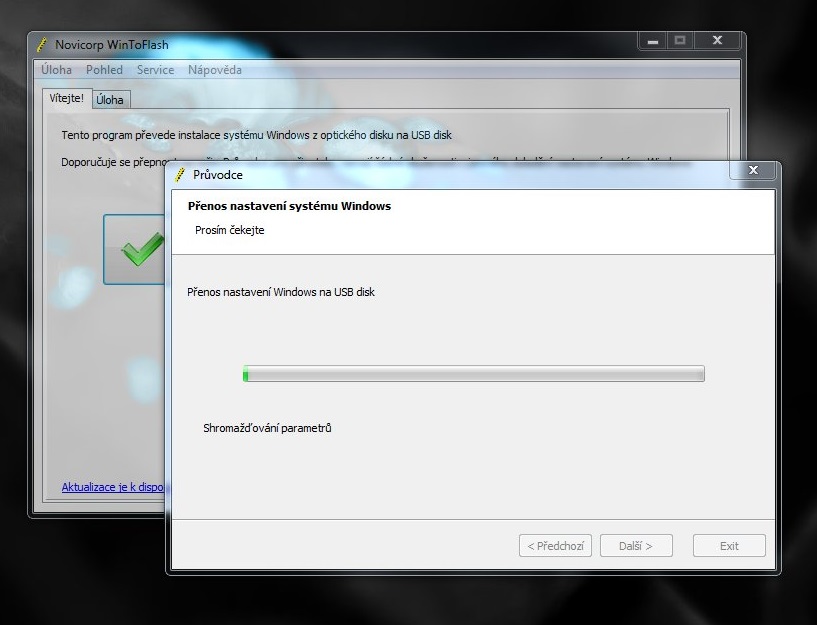Open the Service menu

coord(155,70)
